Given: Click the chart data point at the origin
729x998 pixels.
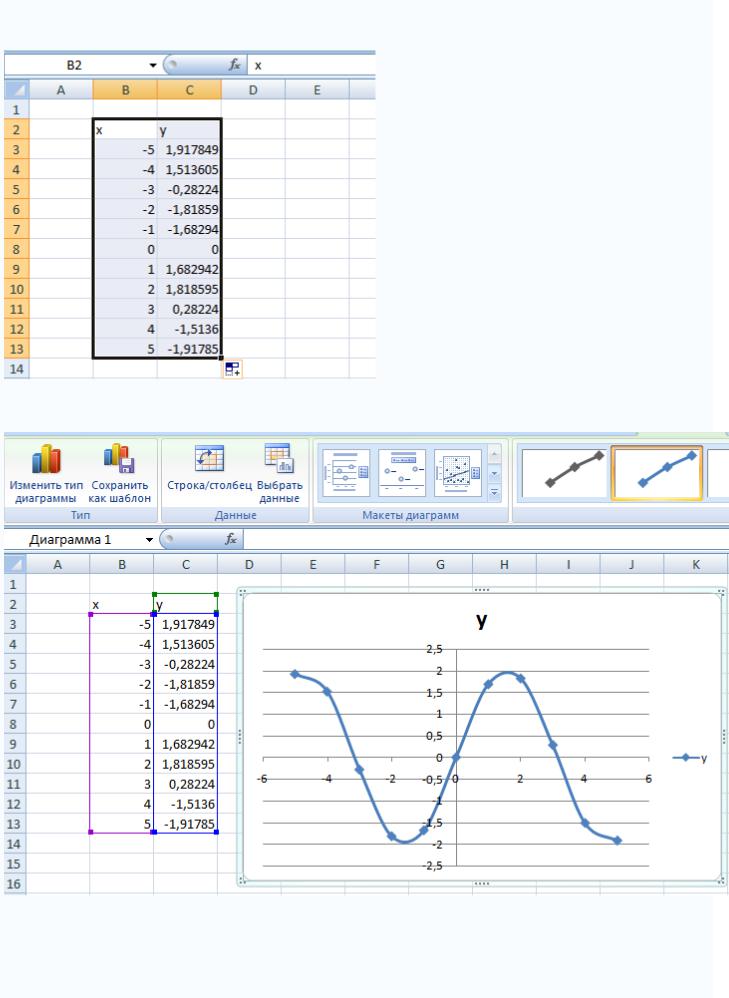Looking at the screenshot, I should [x=456, y=757].
